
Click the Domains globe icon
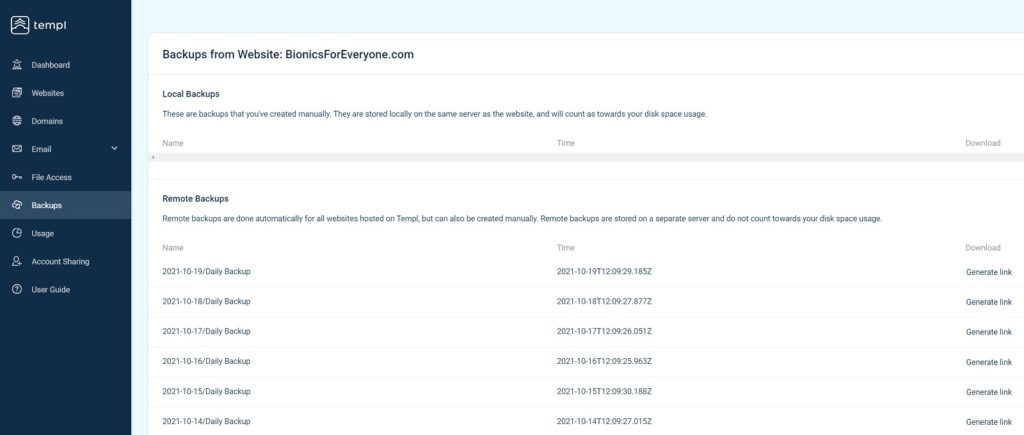17,121
